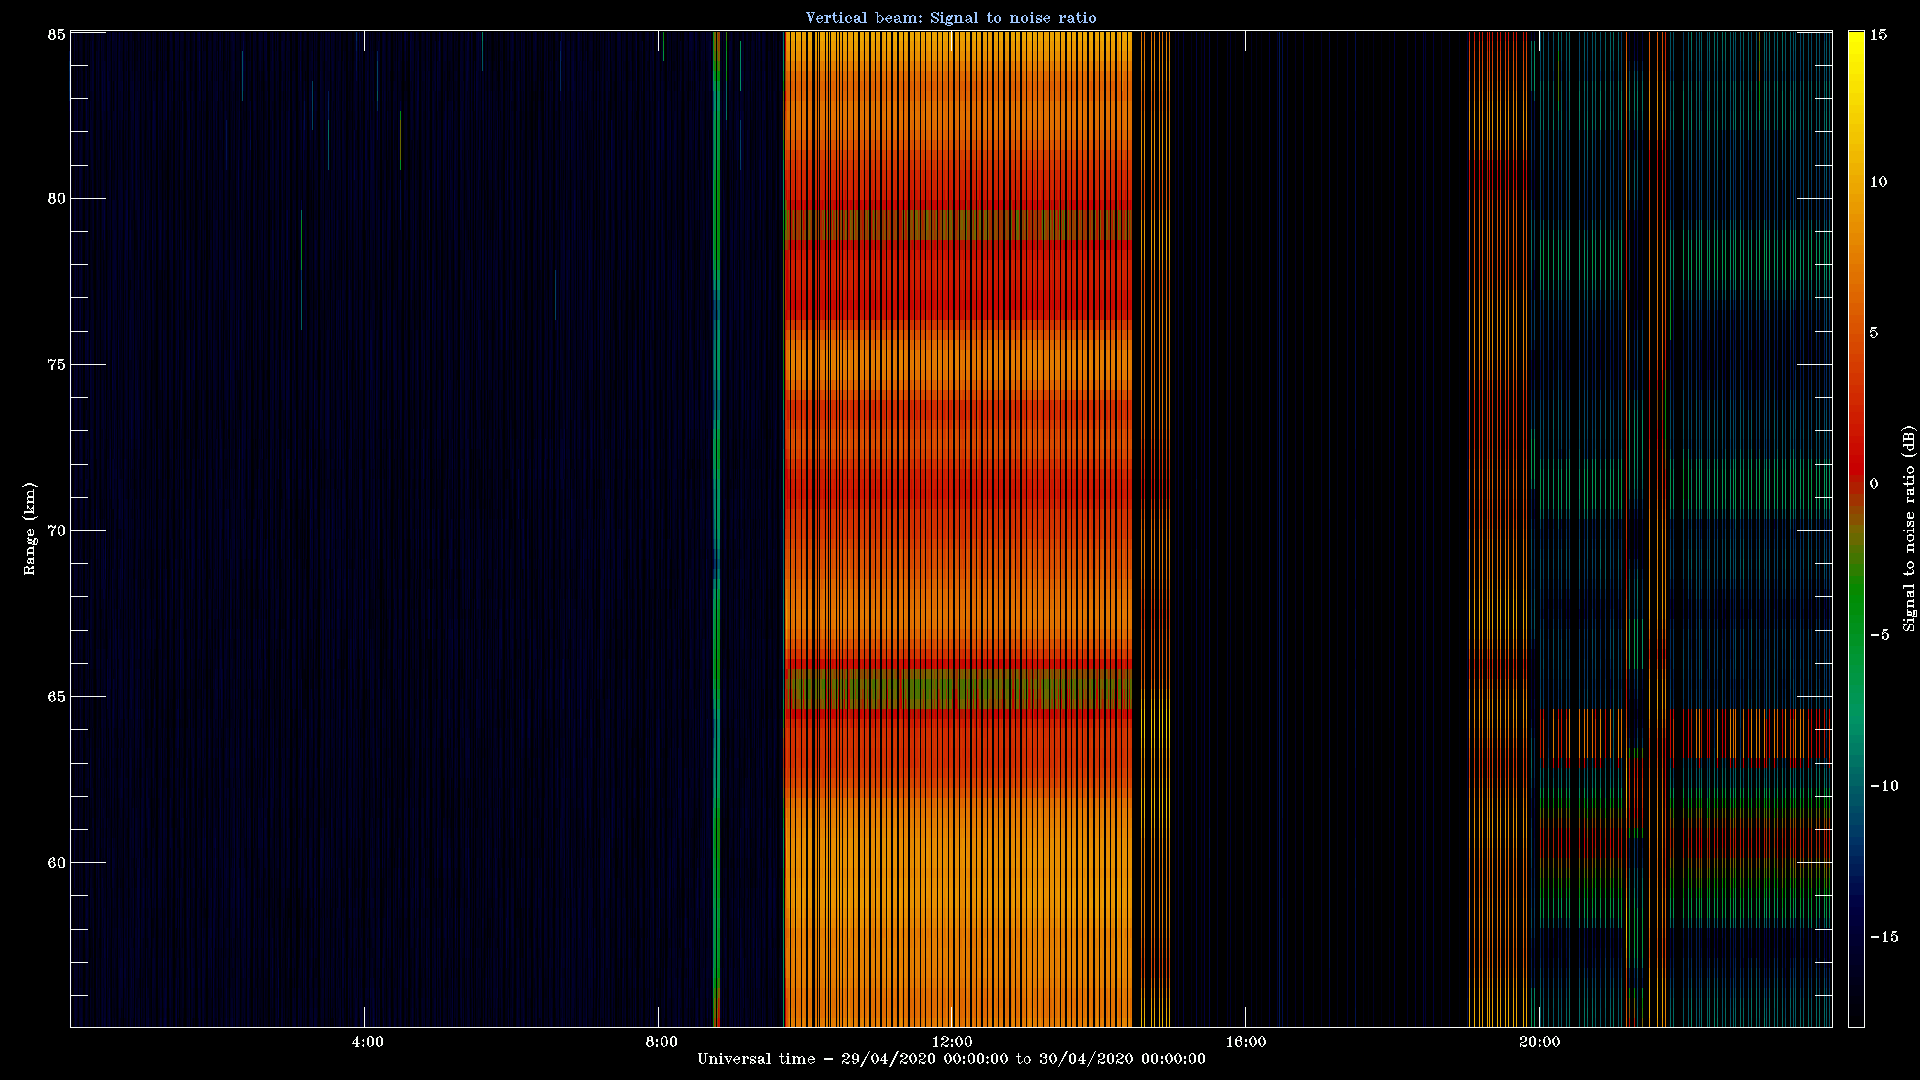Select the 85 km range tick label
The image size is (1920, 1080).
tap(57, 34)
